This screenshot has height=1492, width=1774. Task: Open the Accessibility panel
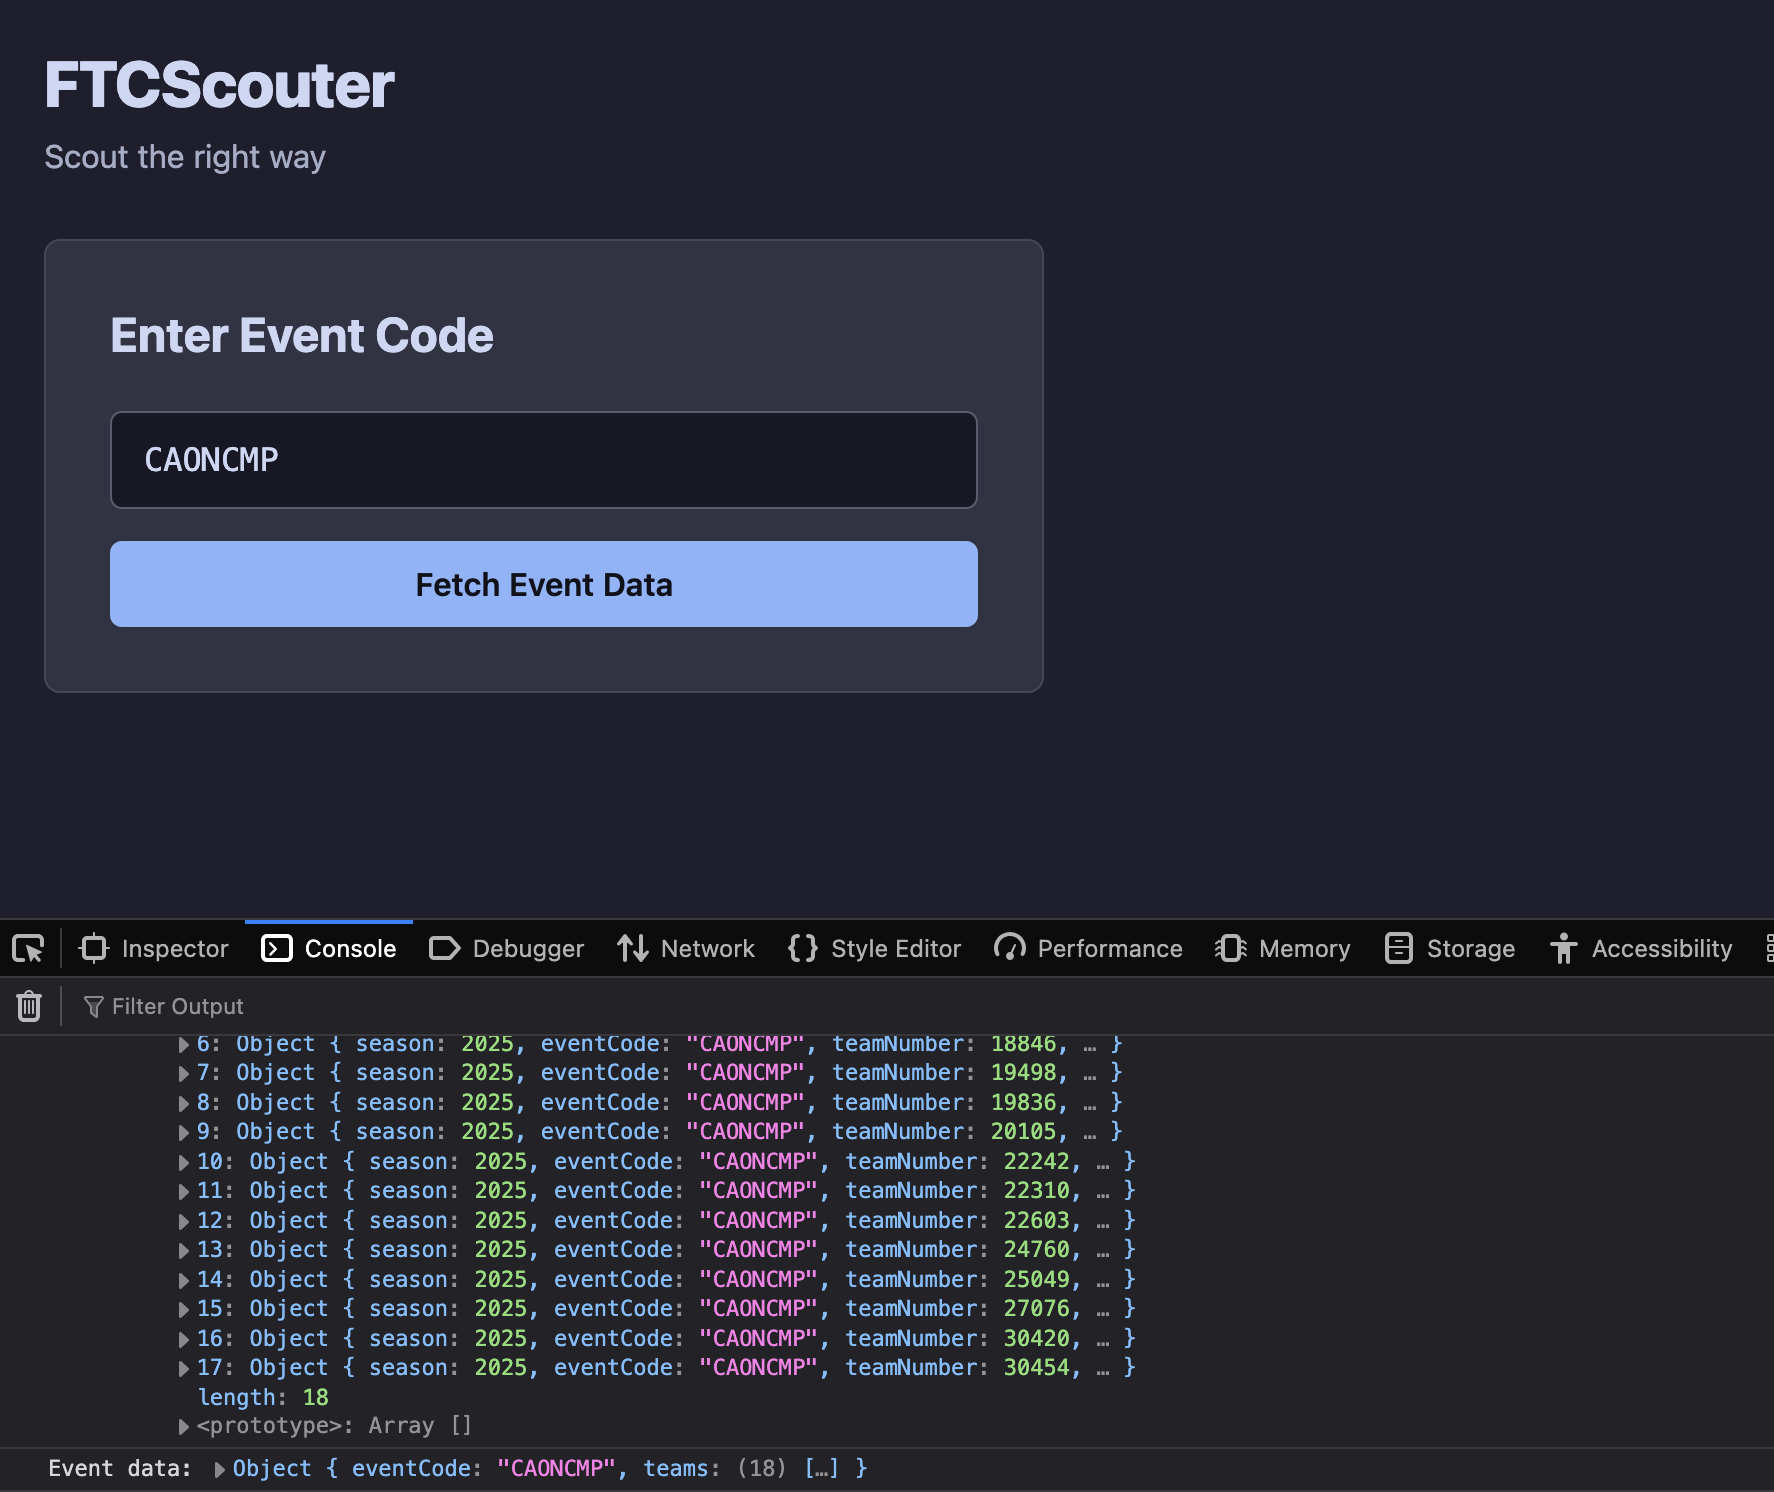pyautogui.click(x=1641, y=948)
